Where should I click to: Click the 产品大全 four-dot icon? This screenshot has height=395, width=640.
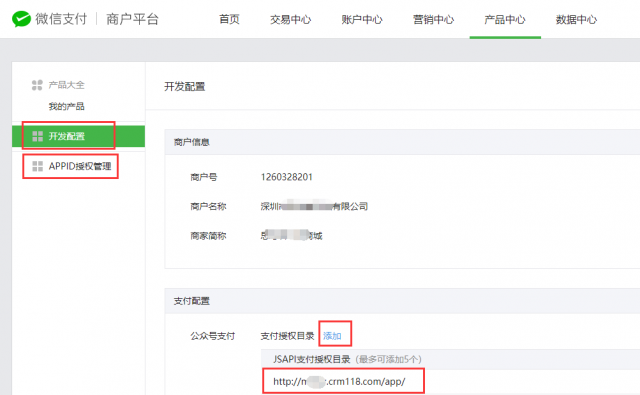click(x=37, y=85)
